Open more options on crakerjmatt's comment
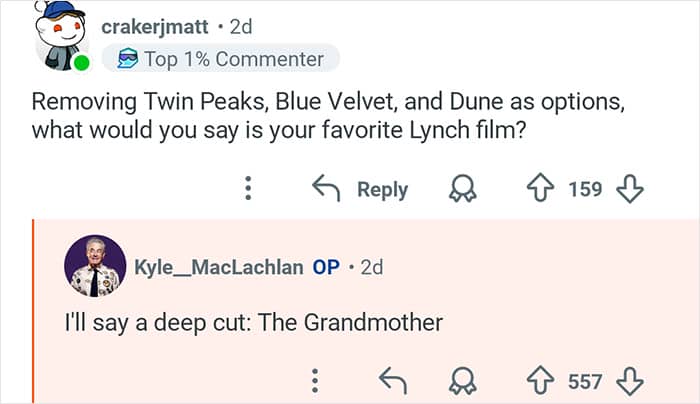700x404 pixels. tap(251, 189)
